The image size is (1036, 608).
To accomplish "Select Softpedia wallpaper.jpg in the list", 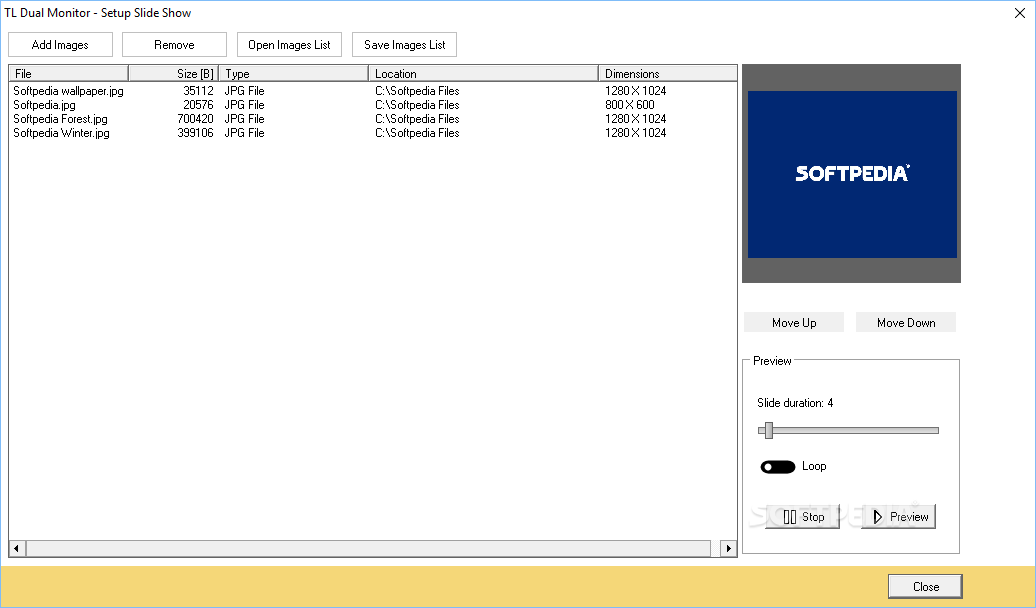I will coord(69,91).
